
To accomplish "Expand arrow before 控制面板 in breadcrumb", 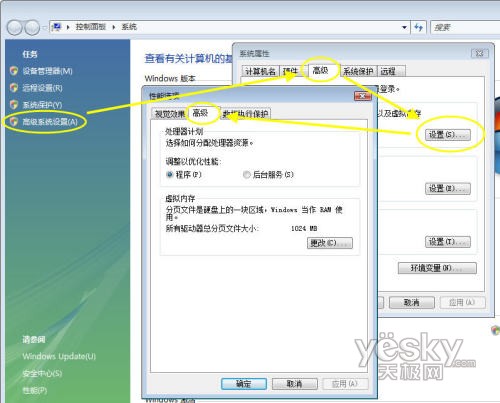I will (68, 27).
